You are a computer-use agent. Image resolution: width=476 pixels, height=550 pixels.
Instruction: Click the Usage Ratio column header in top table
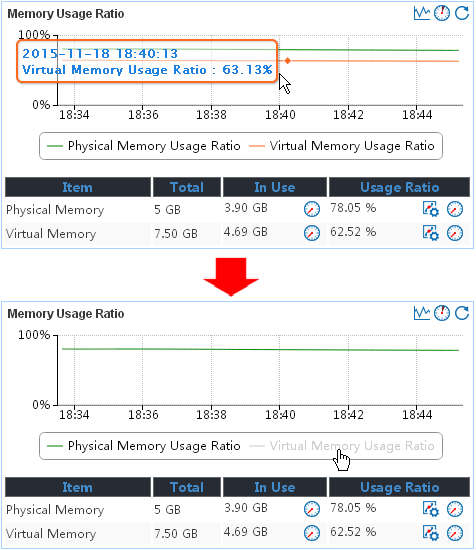[x=399, y=187]
